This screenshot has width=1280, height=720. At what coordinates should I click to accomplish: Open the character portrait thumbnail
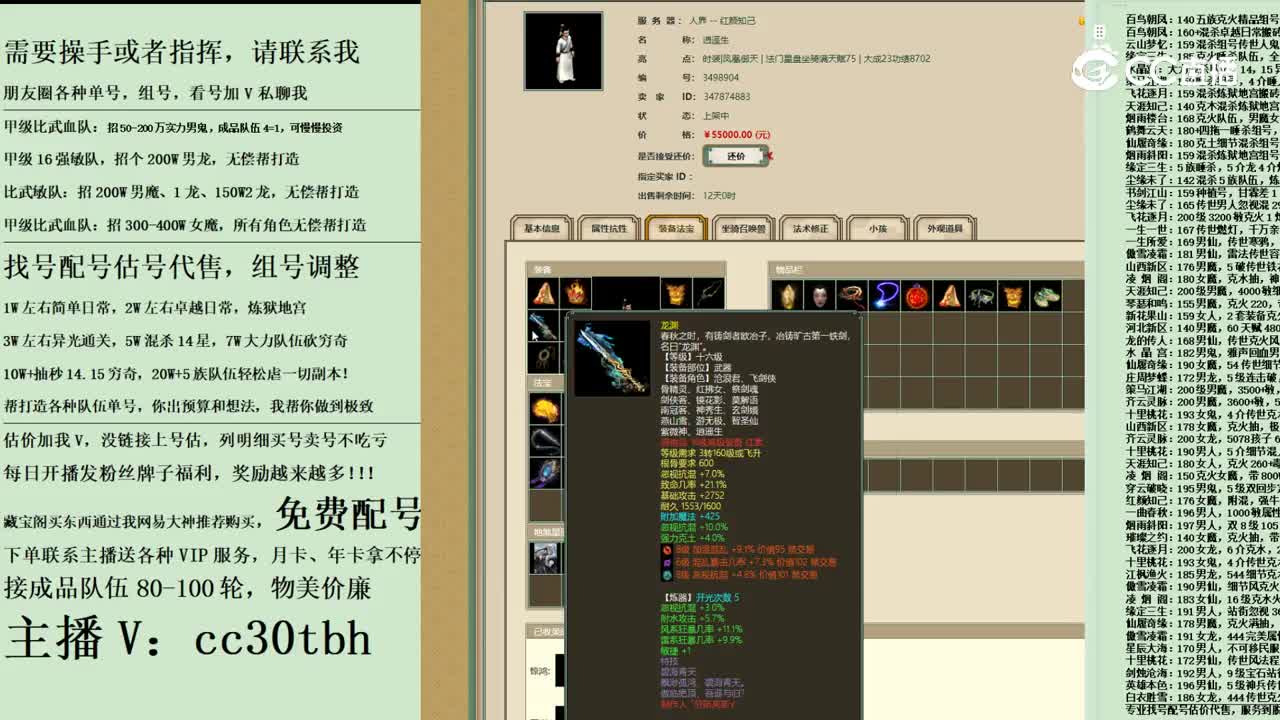click(x=563, y=51)
